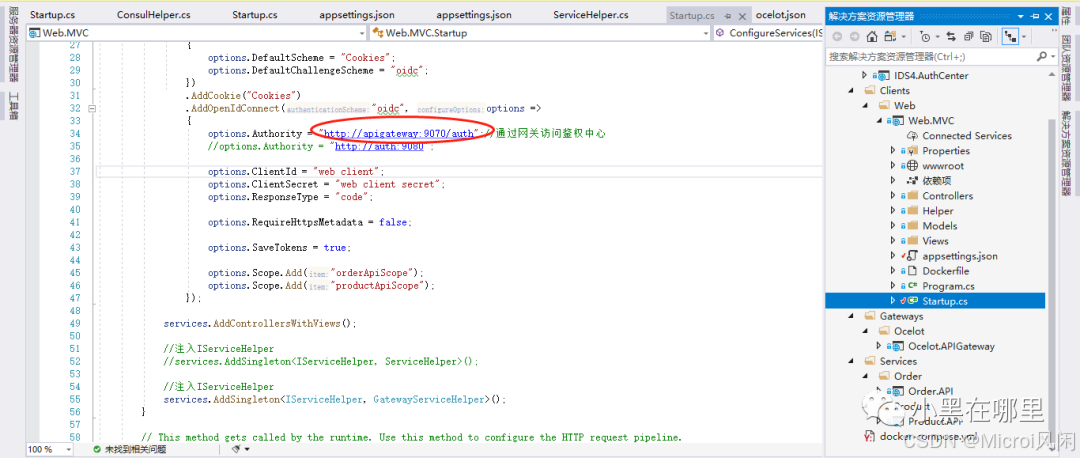Expand the Ocelot.APIGateway project arrow
The height and width of the screenshot is (458, 1080).
tap(879, 346)
